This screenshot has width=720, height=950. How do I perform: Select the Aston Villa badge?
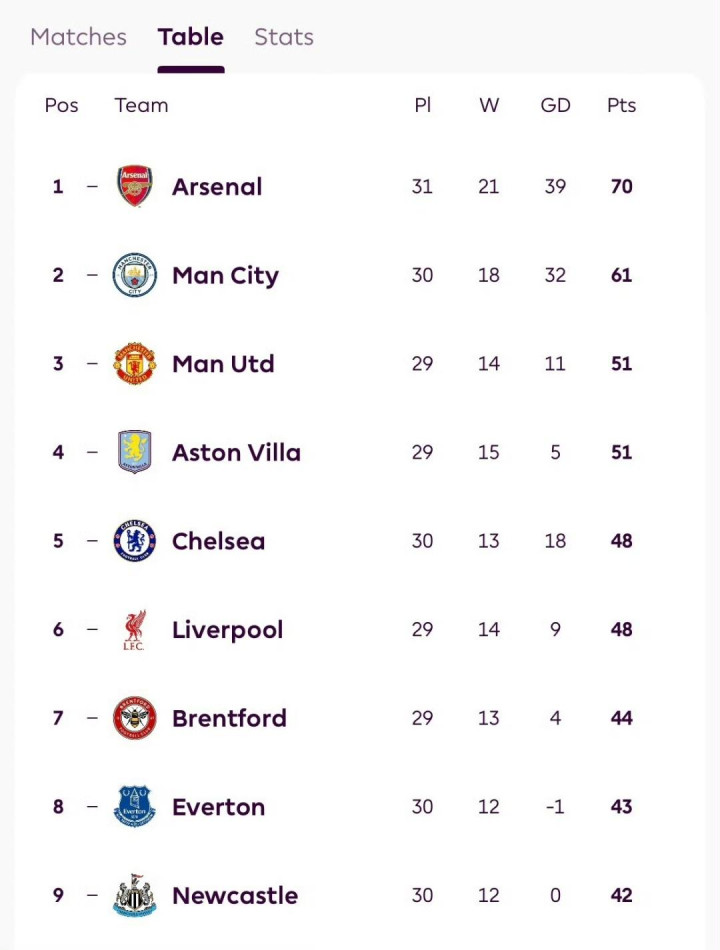[135, 452]
